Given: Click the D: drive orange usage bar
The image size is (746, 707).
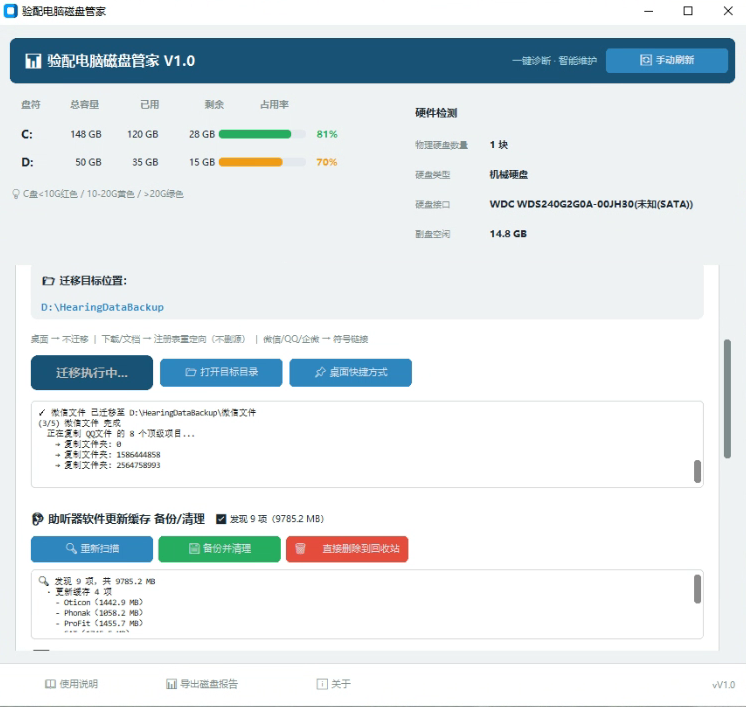Looking at the screenshot, I should [x=250, y=162].
